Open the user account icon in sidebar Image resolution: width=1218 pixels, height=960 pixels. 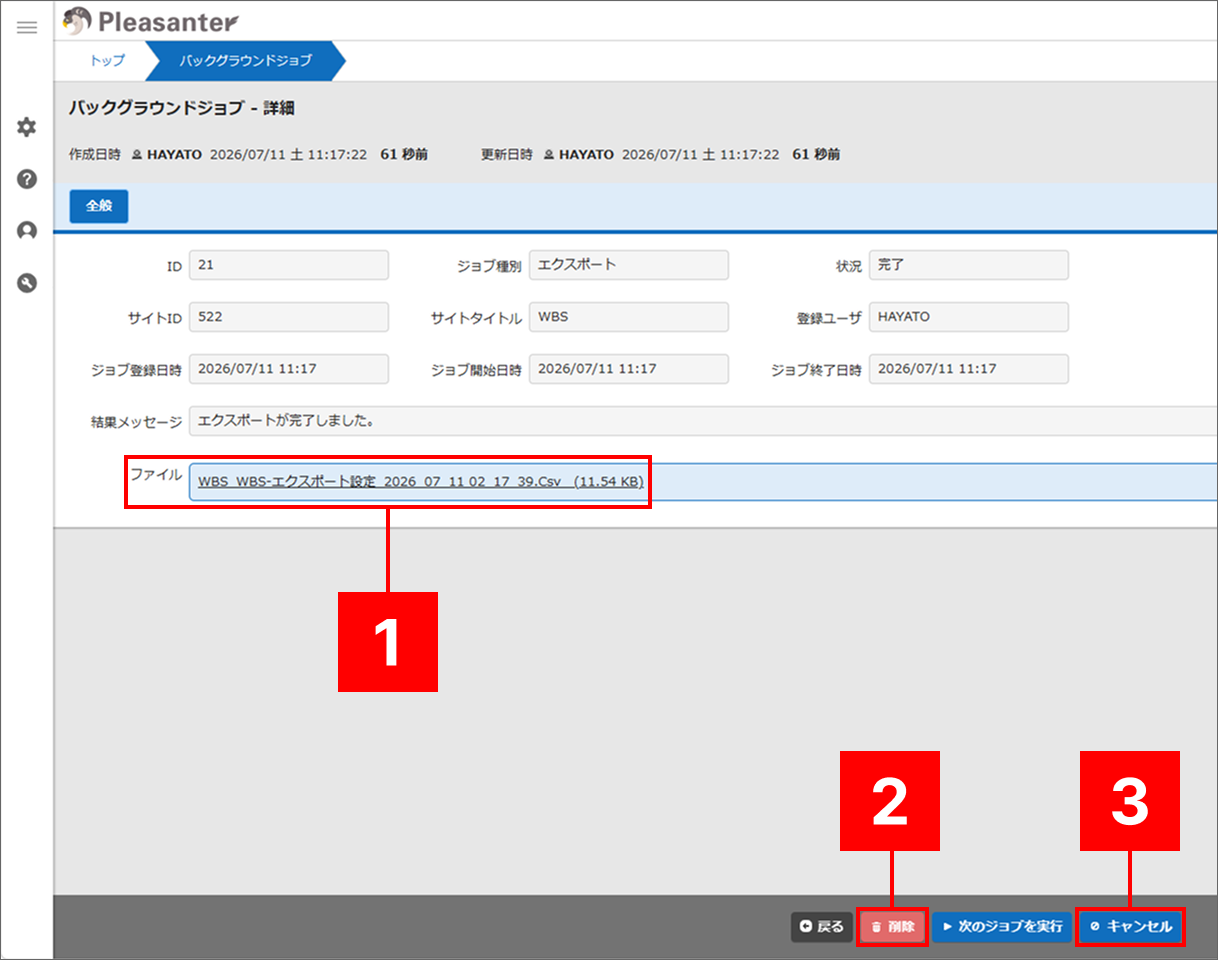tap(27, 231)
